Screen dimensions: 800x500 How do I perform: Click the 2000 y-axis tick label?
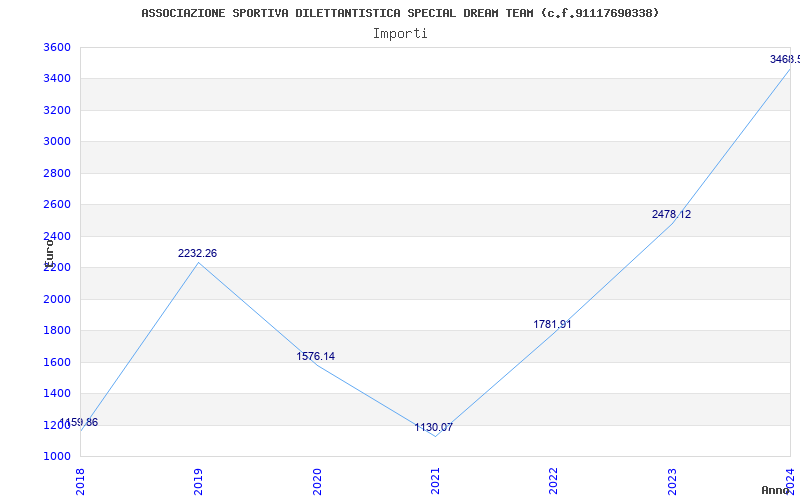(57, 299)
